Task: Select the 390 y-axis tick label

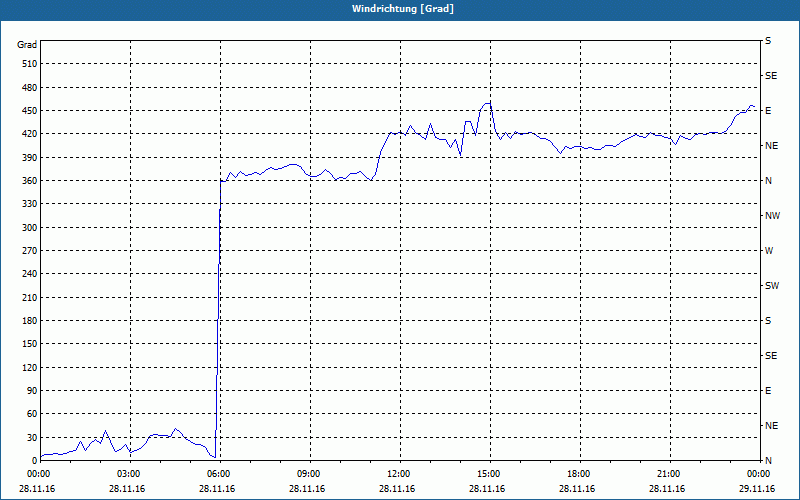Action: coord(30,158)
